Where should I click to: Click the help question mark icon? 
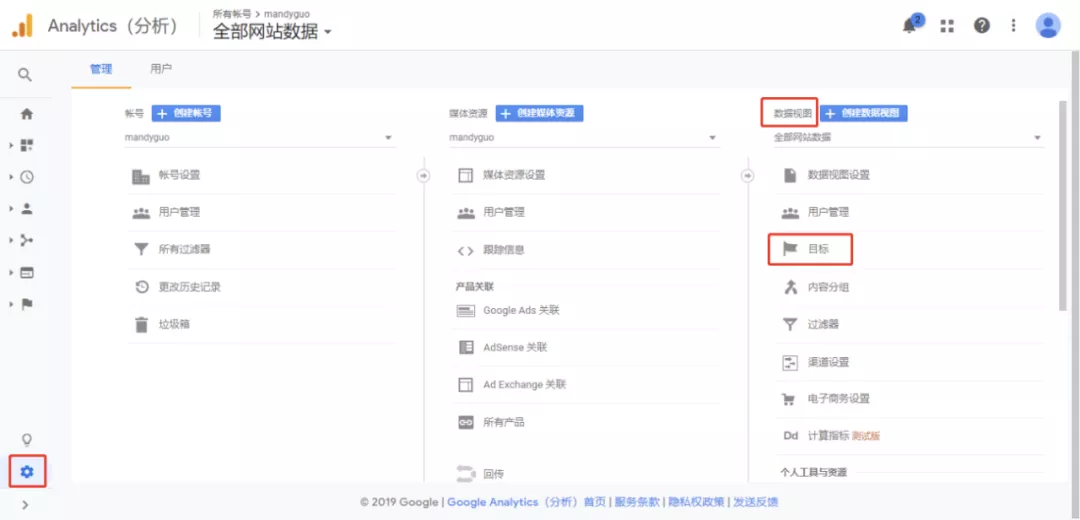[x=981, y=26]
